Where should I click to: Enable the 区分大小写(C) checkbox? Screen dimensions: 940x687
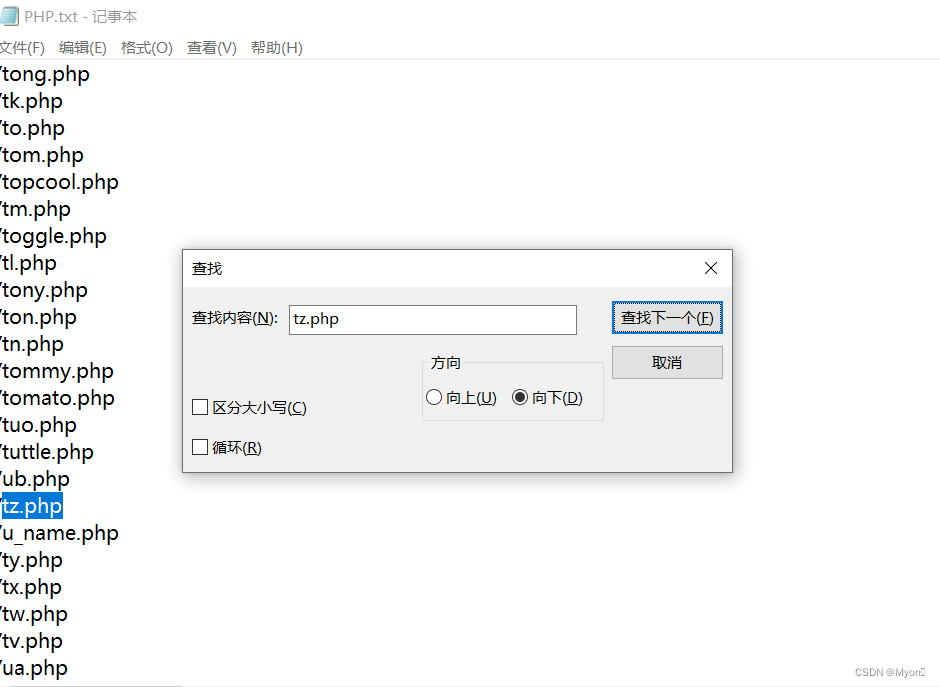coord(199,407)
